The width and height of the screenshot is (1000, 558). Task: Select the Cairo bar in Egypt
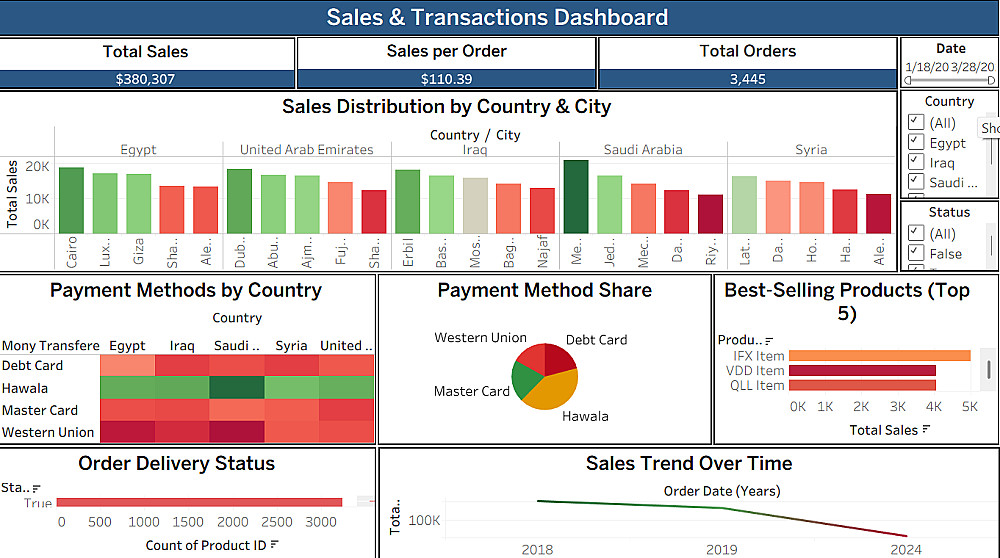(71, 200)
